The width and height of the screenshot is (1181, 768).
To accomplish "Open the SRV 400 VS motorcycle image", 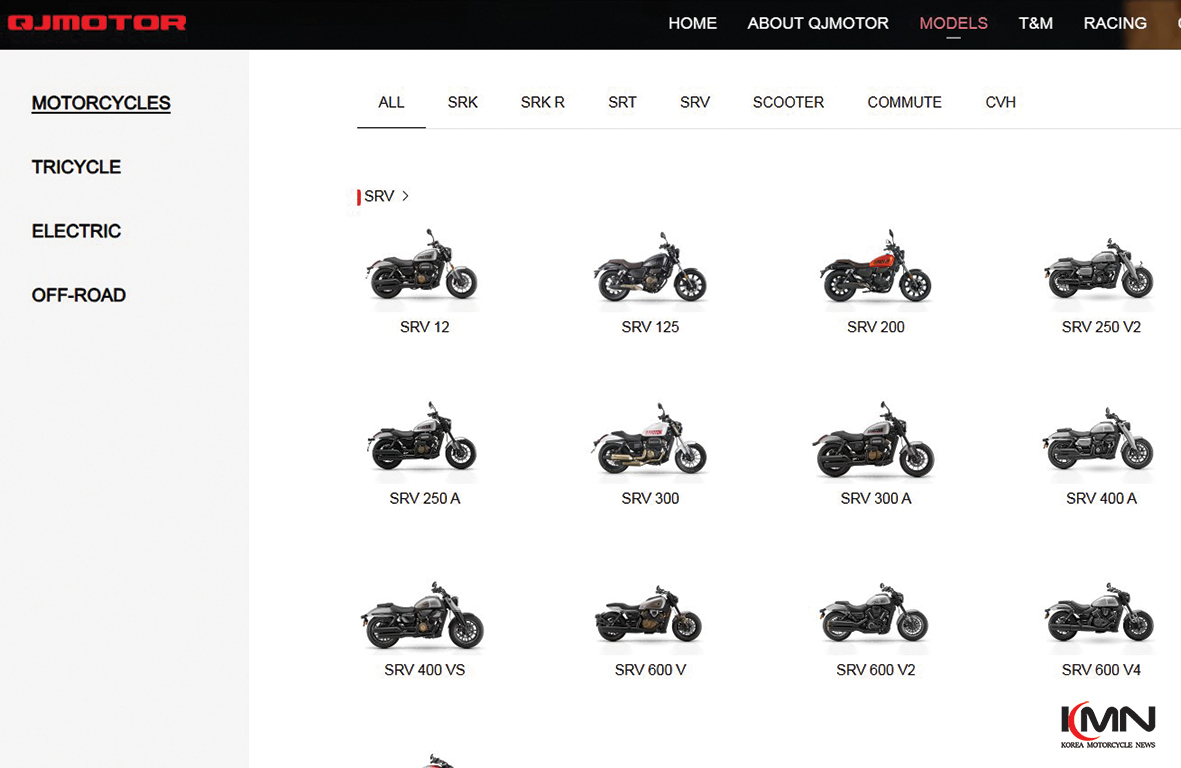I will click(x=423, y=616).
